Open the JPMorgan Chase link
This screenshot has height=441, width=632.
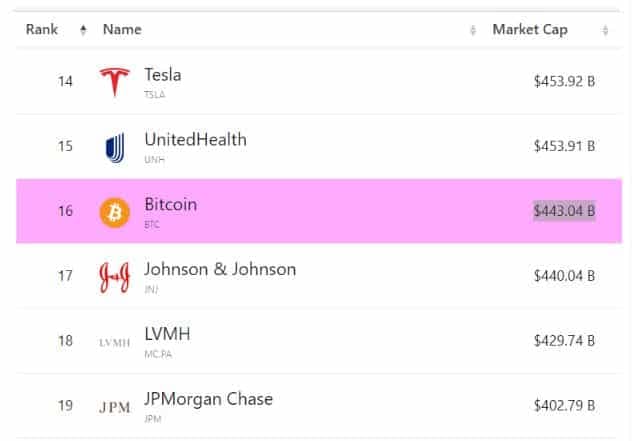(208, 399)
